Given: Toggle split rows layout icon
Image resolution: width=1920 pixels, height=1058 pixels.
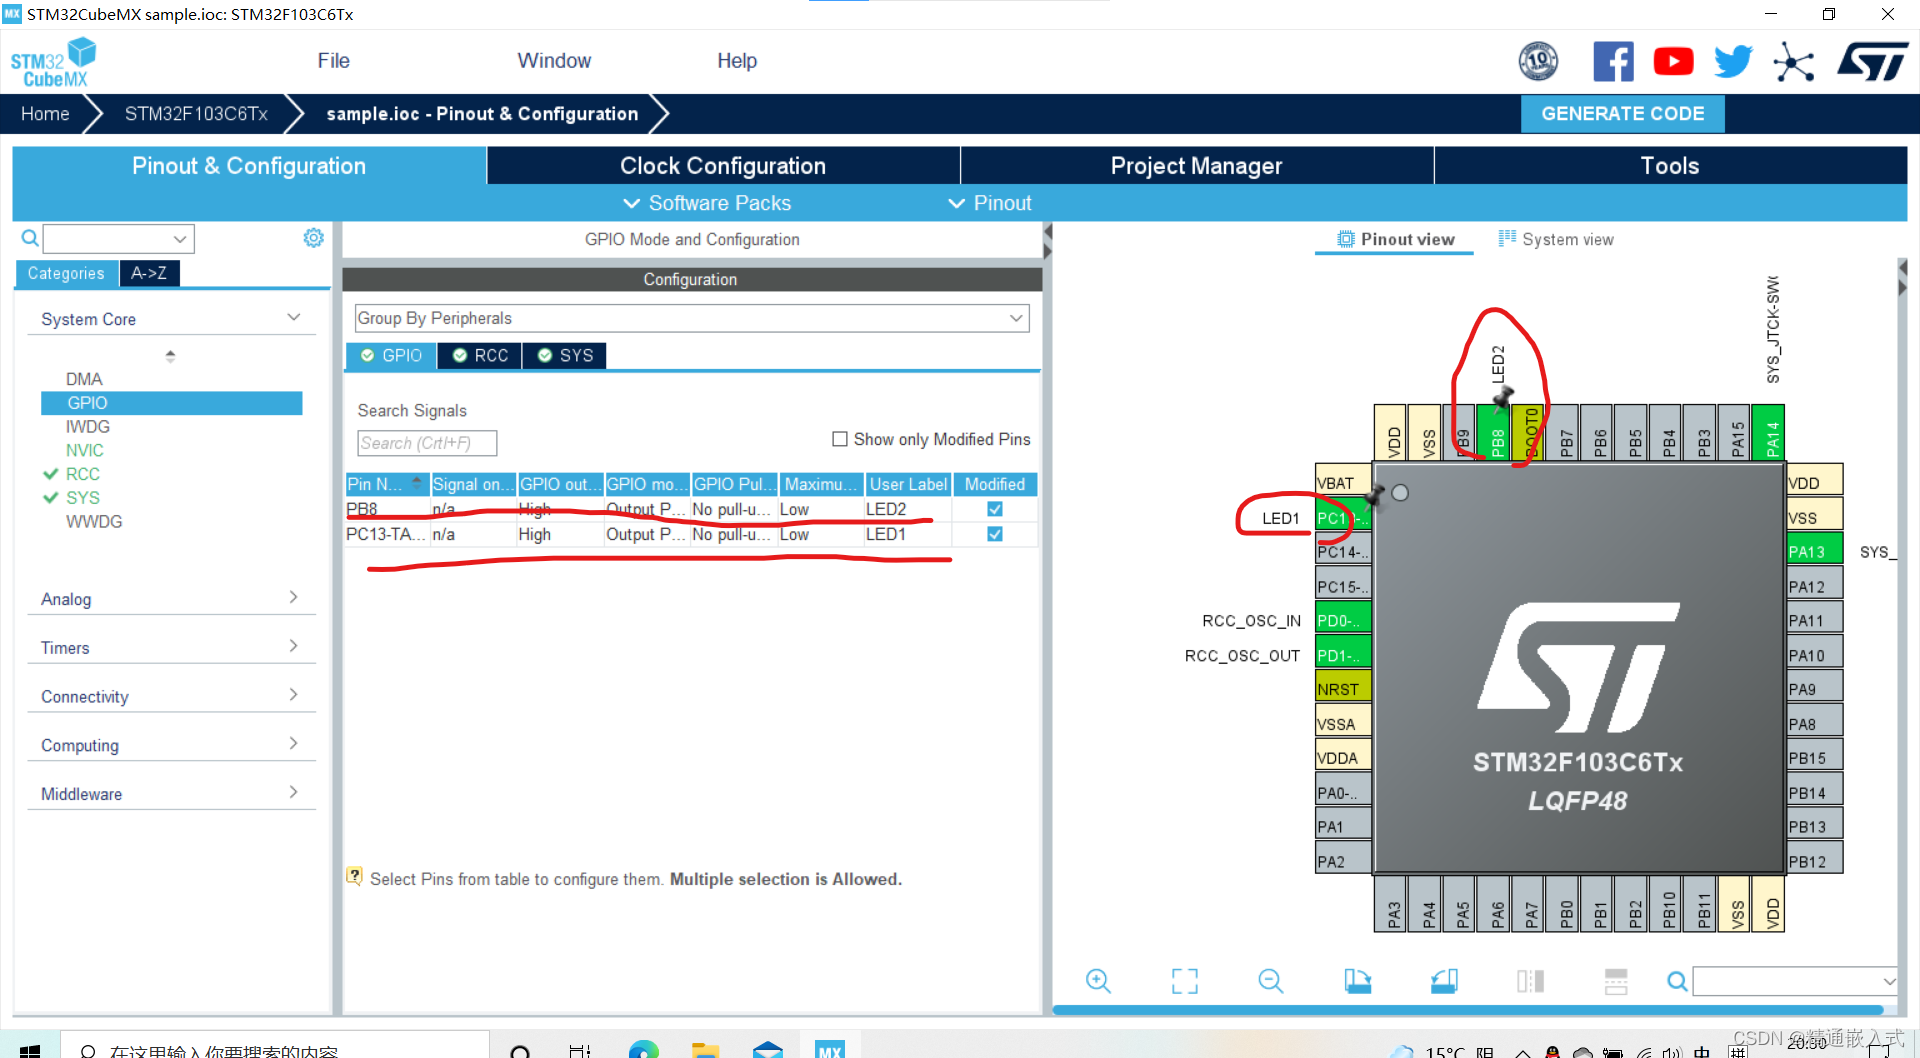Looking at the screenshot, I should click(x=1616, y=981).
